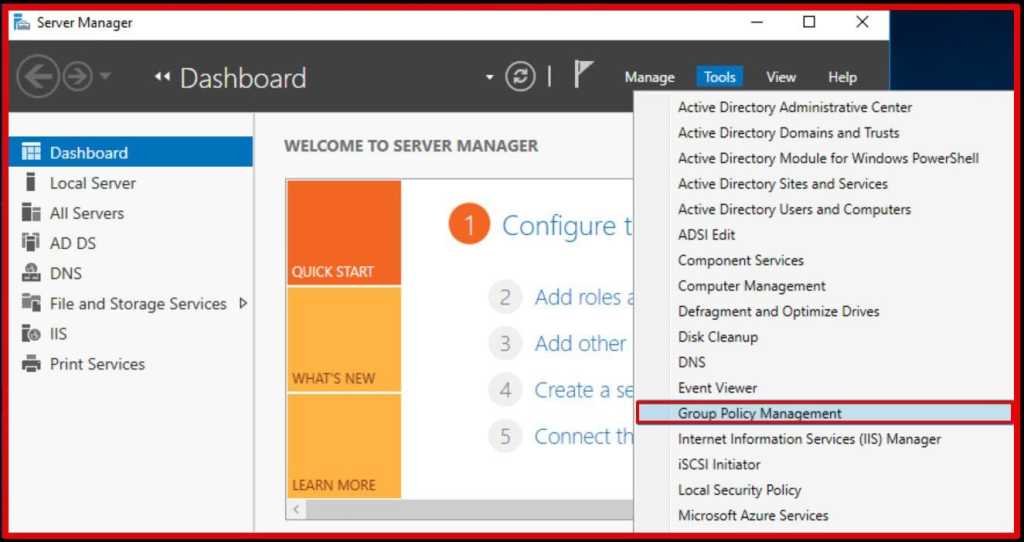The height and width of the screenshot is (542, 1024).
Task: Click the forward navigation arrow icon
Action: click(x=77, y=77)
